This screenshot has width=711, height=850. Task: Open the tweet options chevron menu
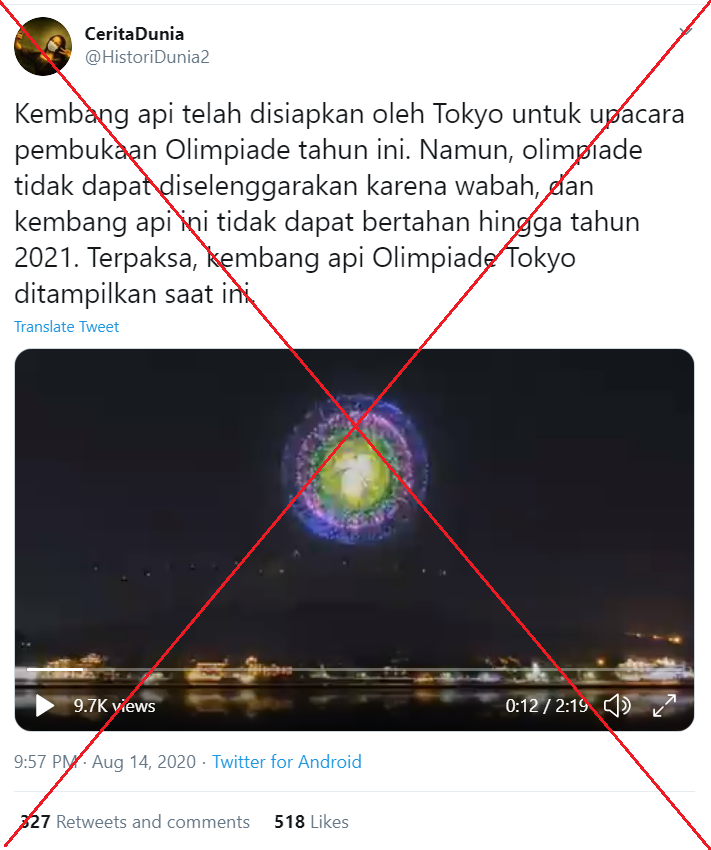686,31
